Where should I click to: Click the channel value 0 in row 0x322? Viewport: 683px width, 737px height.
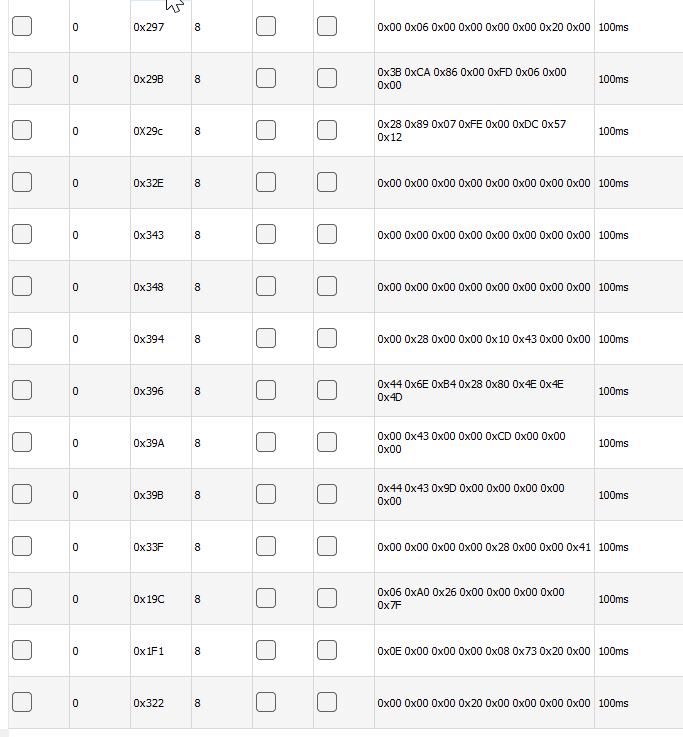click(x=76, y=703)
